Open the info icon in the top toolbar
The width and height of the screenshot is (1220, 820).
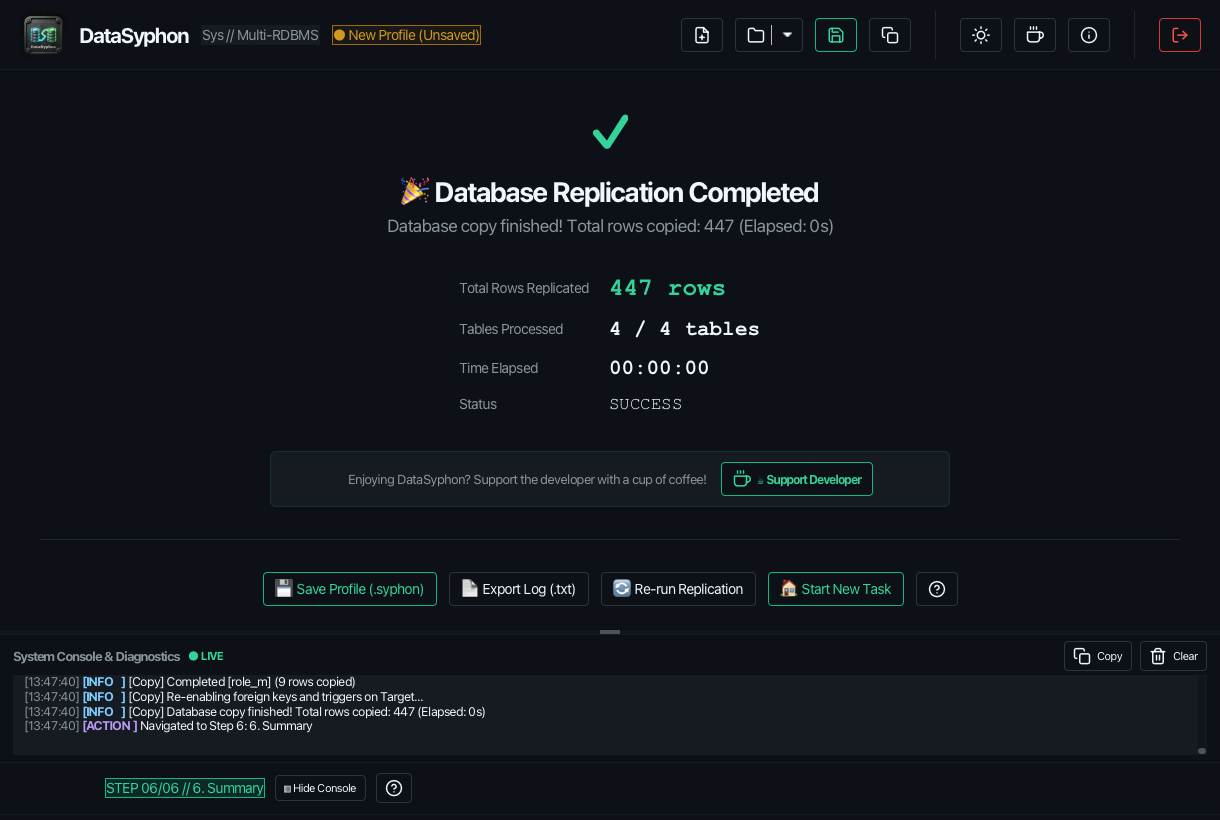pos(1089,35)
